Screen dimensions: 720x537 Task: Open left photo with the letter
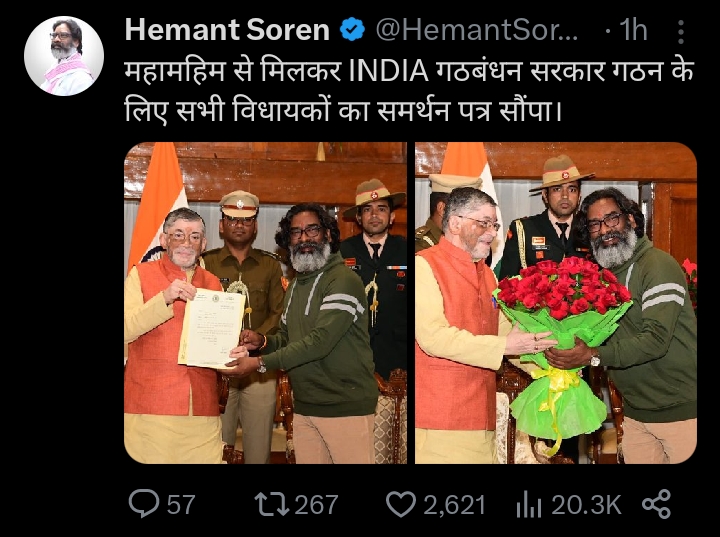[265, 303]
